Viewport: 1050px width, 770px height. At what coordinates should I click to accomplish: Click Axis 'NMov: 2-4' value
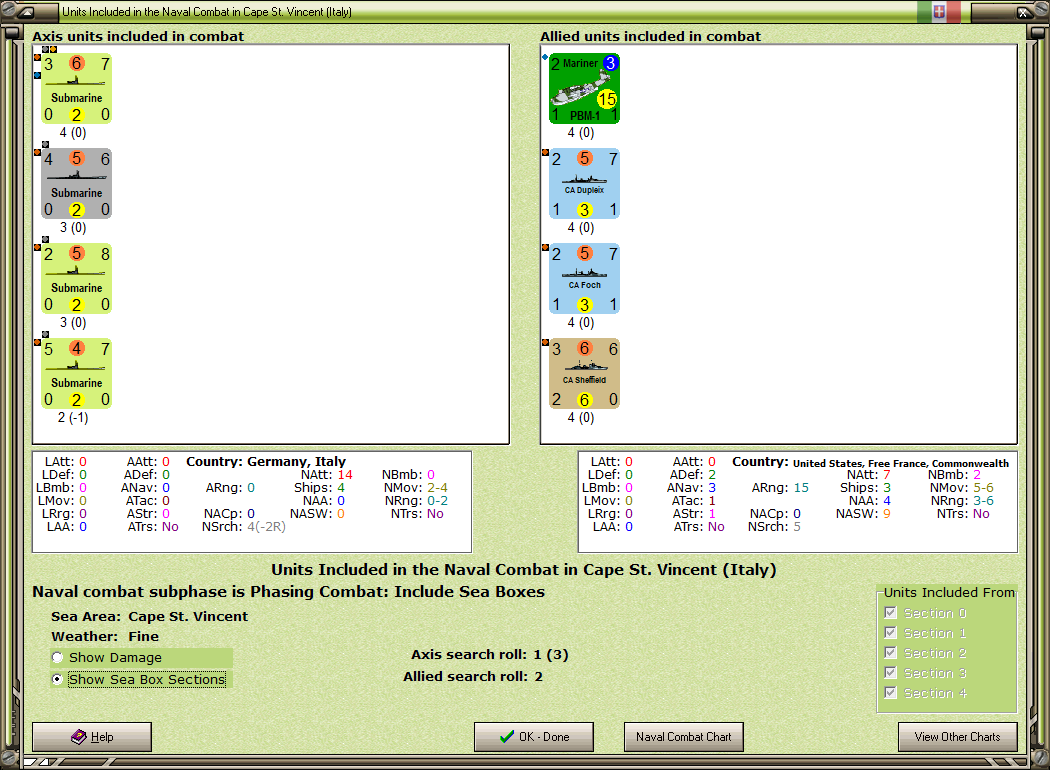click(x=437, y=487)
